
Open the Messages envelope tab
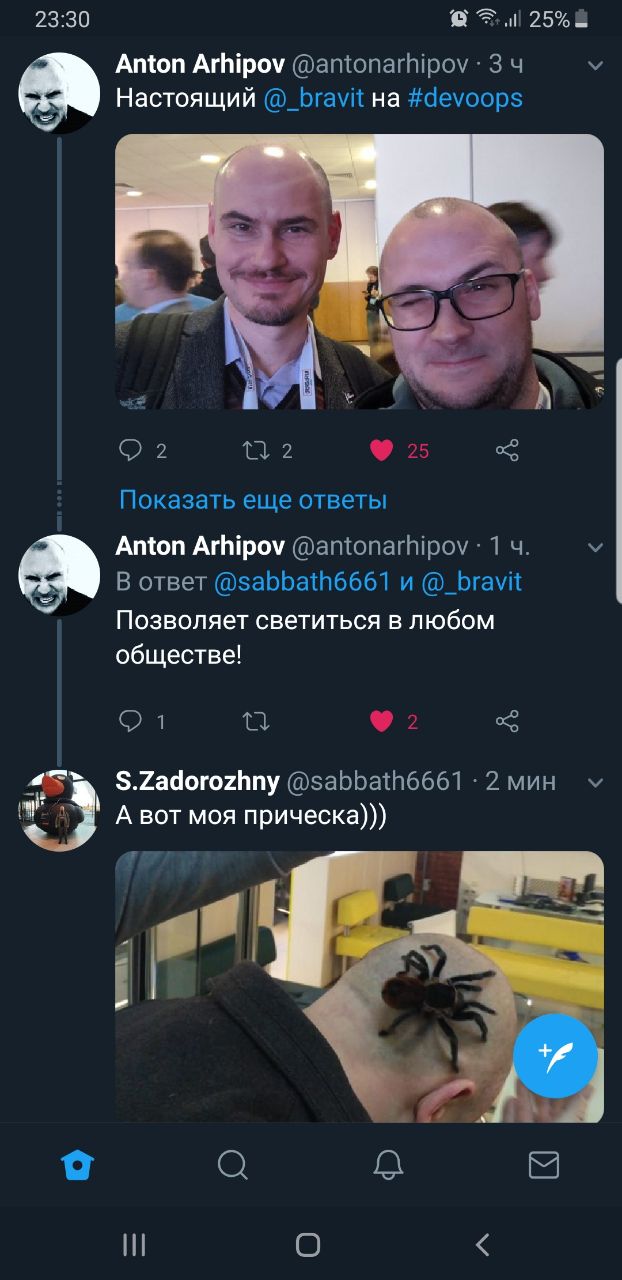pyautogui.click(x=544, y=1164)
